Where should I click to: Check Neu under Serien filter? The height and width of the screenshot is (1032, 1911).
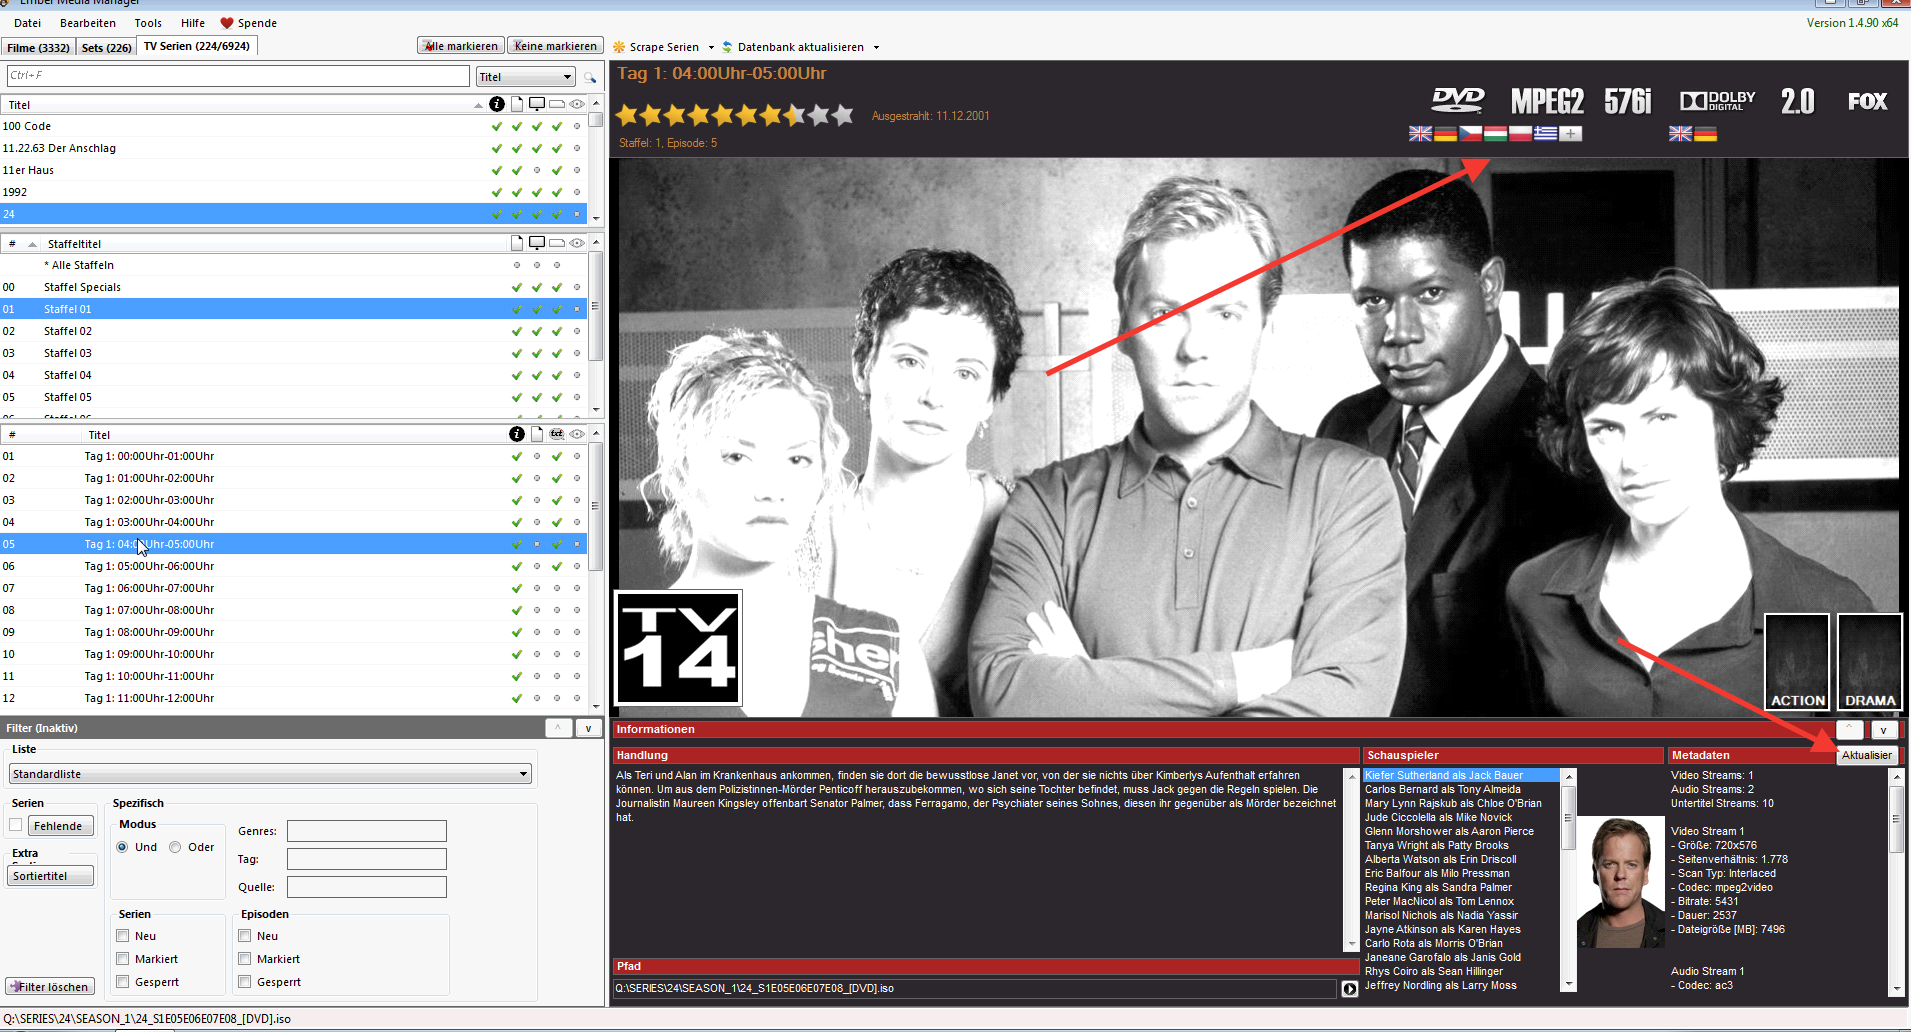[123, 936]
